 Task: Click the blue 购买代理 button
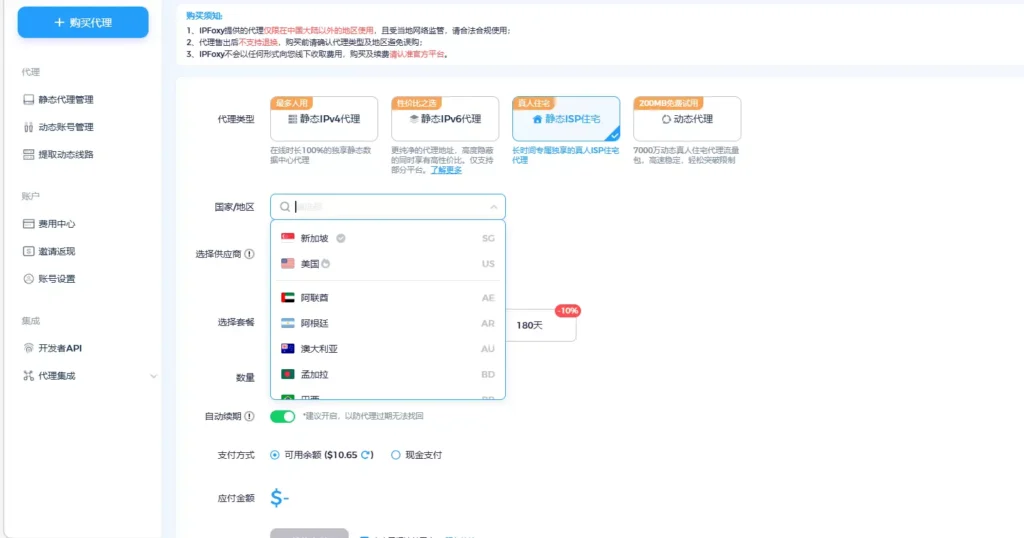83,22
